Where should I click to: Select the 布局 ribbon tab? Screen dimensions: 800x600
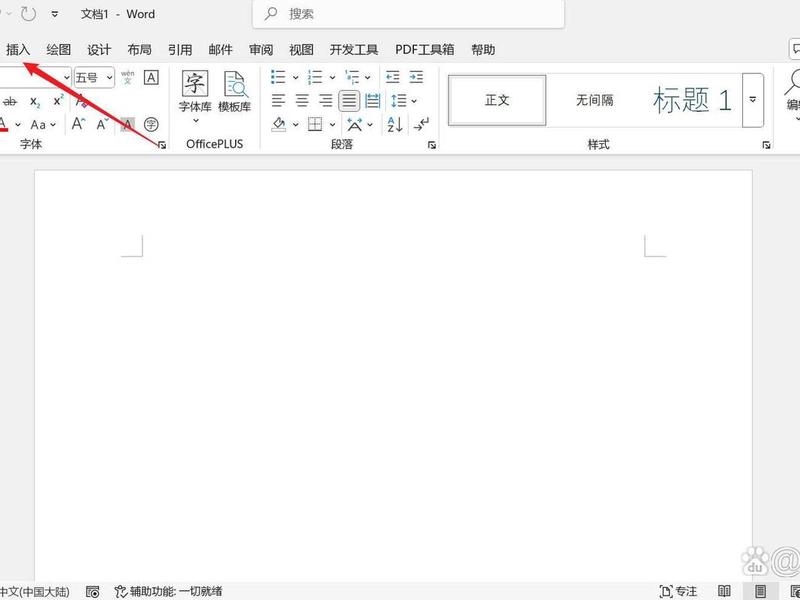[x=139, y=49]
